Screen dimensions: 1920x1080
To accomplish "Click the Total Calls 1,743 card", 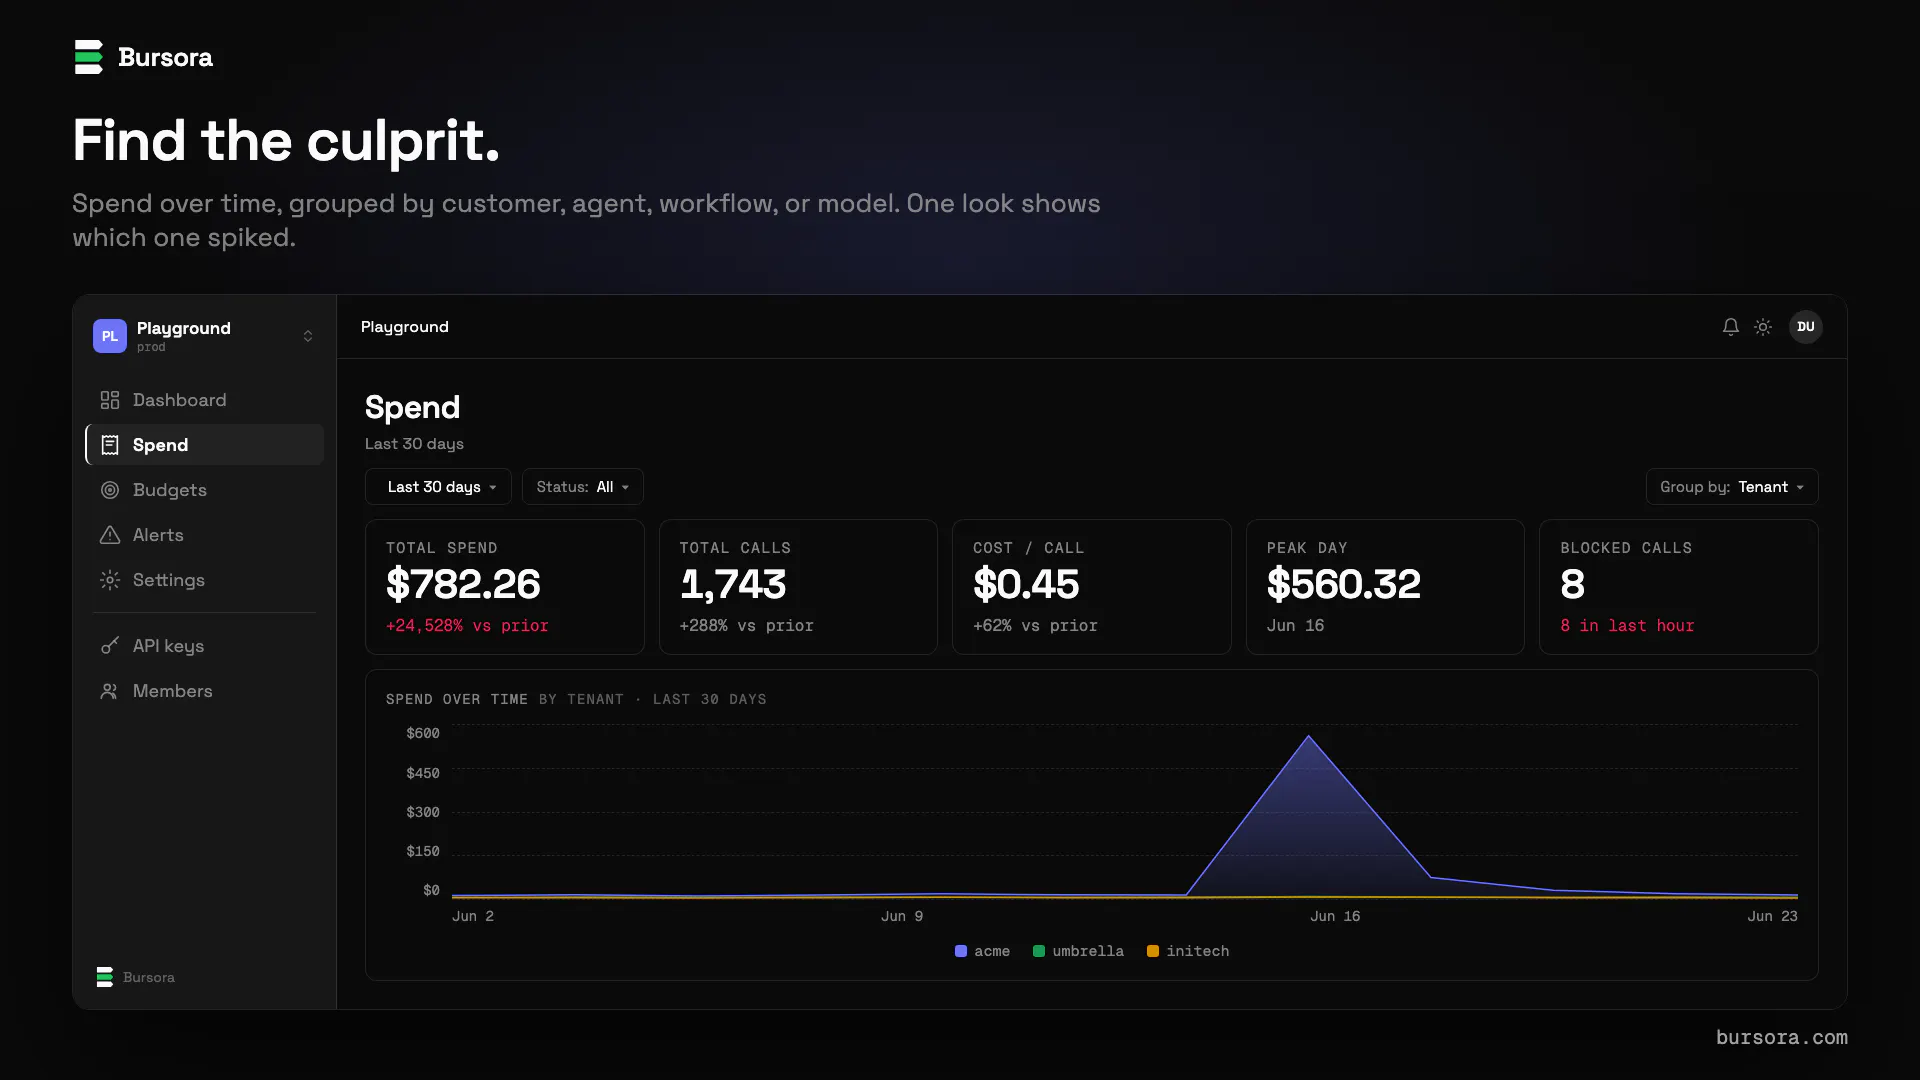I will 798,587.
